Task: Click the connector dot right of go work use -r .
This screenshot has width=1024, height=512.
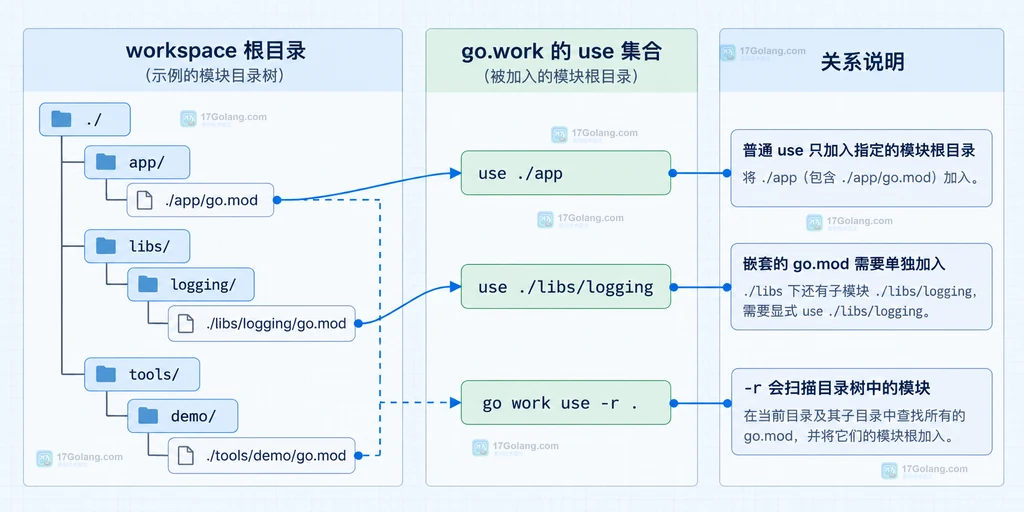Action: pos(672,403)
